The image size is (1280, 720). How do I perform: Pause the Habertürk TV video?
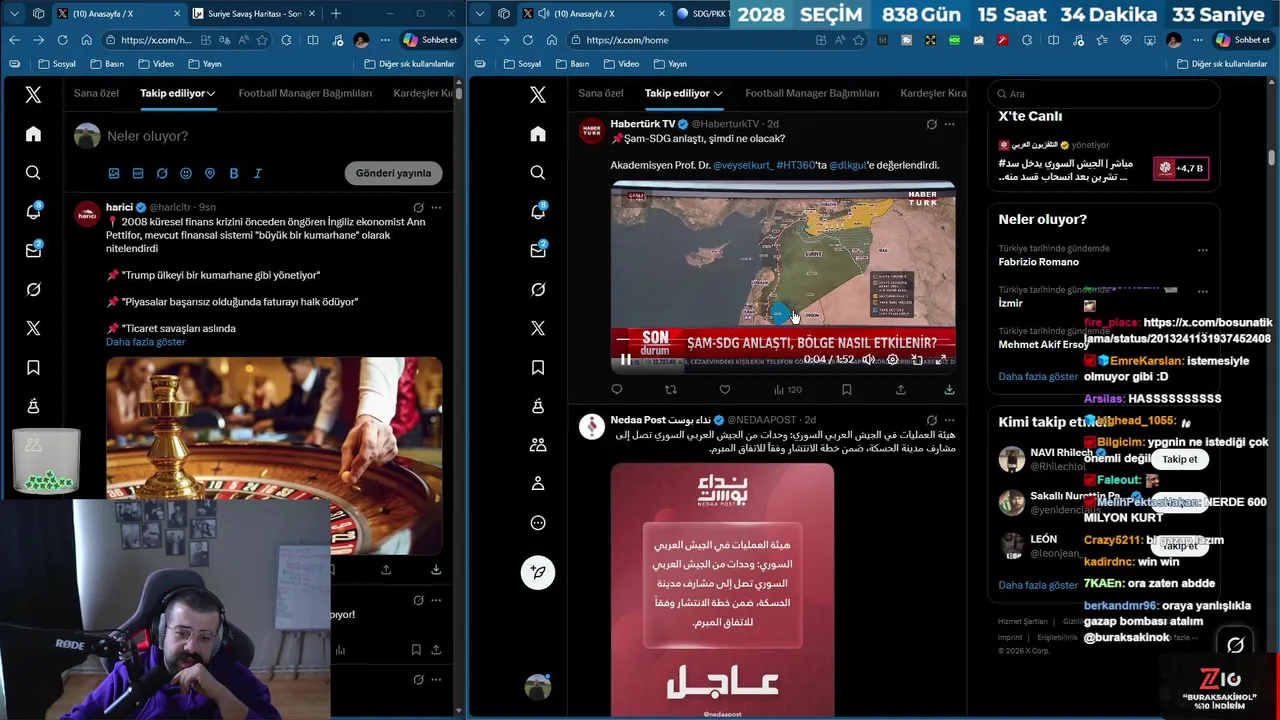(x=626, y=360)
